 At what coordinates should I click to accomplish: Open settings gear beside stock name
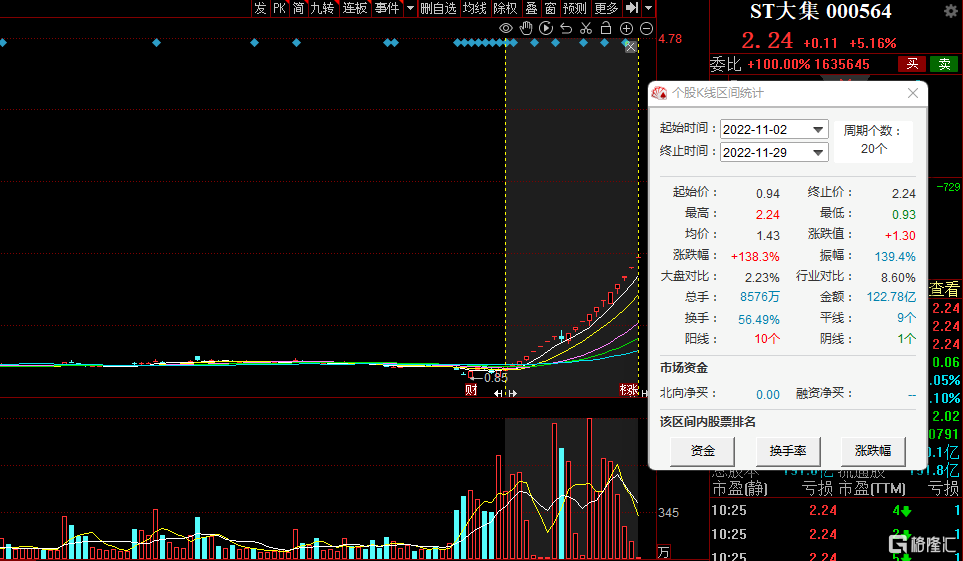pyautogui.click(x=950, y=12)
